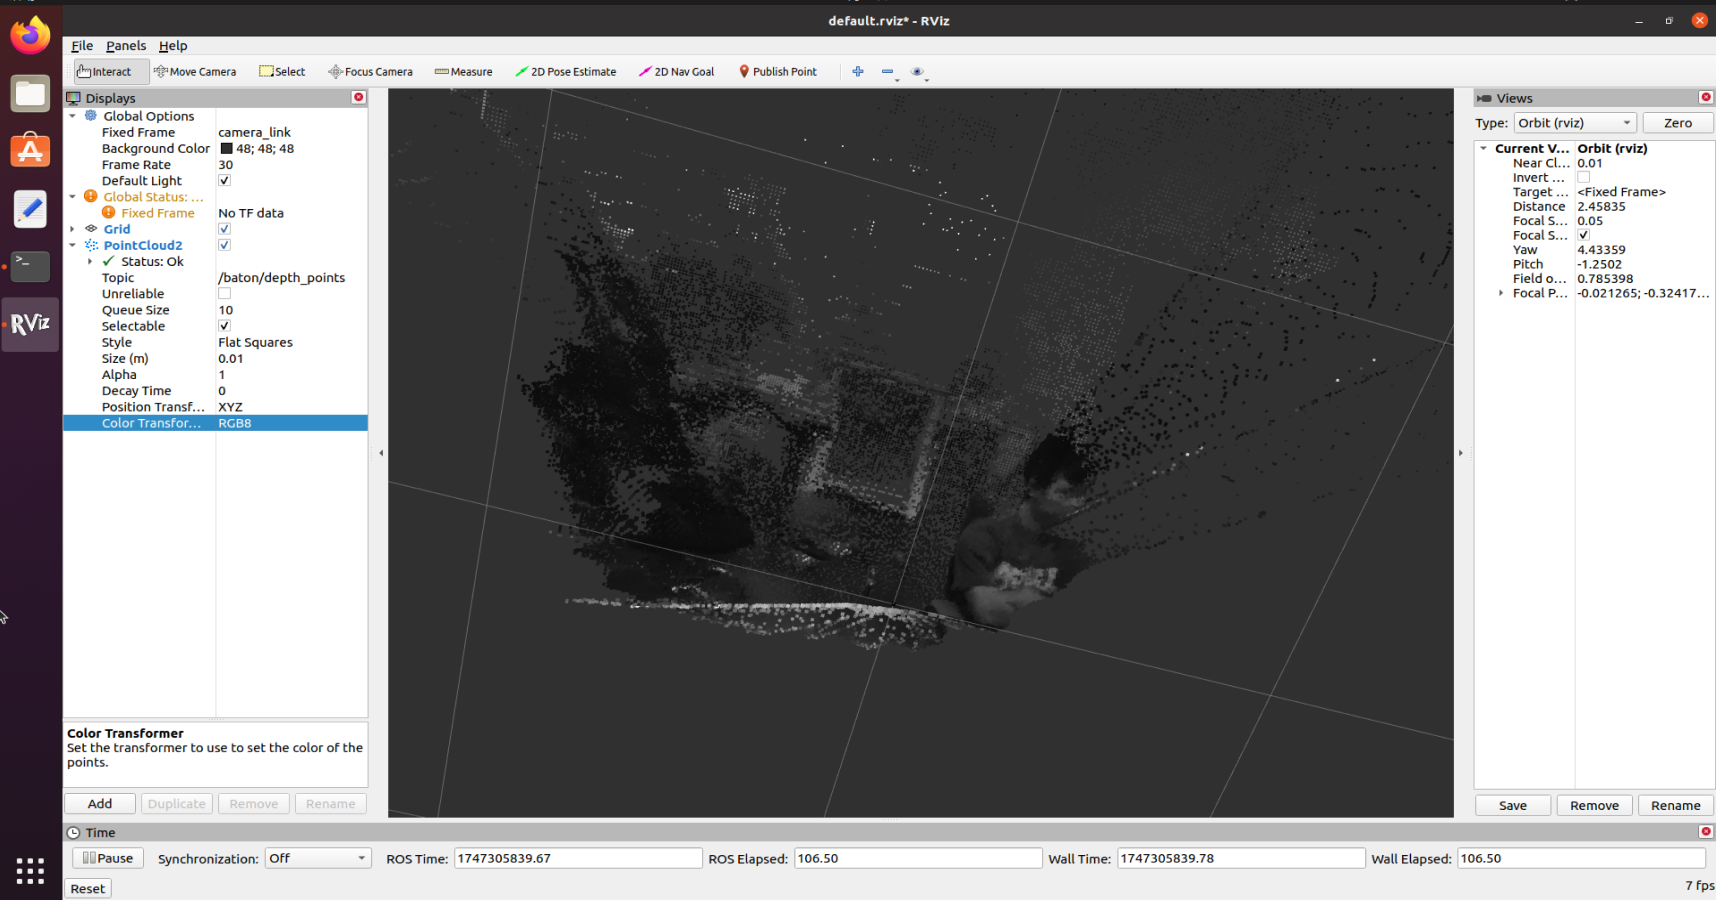The height and width of the screenshot is (900, 1716).
Task: Toggle the Focal Shape Fixed Size checkbox
Action: [x=1583, y=235]
